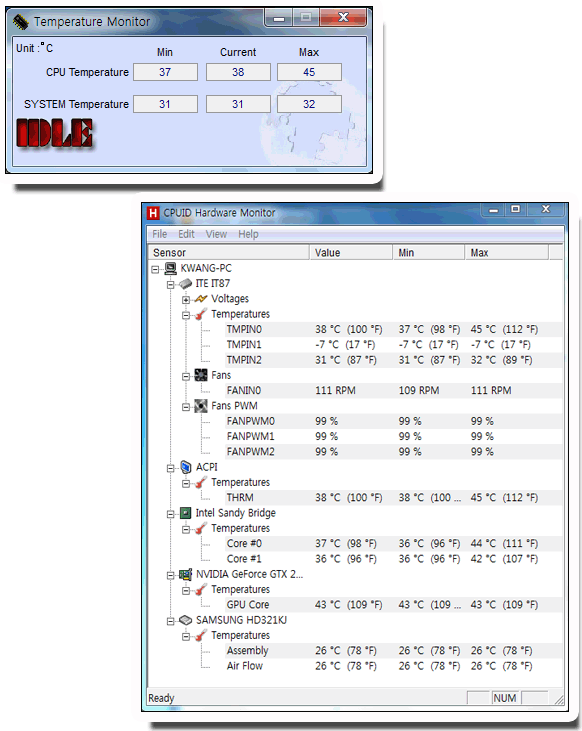This screenshot has height=731, width=582.
Task: Click the Fans icon in the tree
Action: [201, 375]
